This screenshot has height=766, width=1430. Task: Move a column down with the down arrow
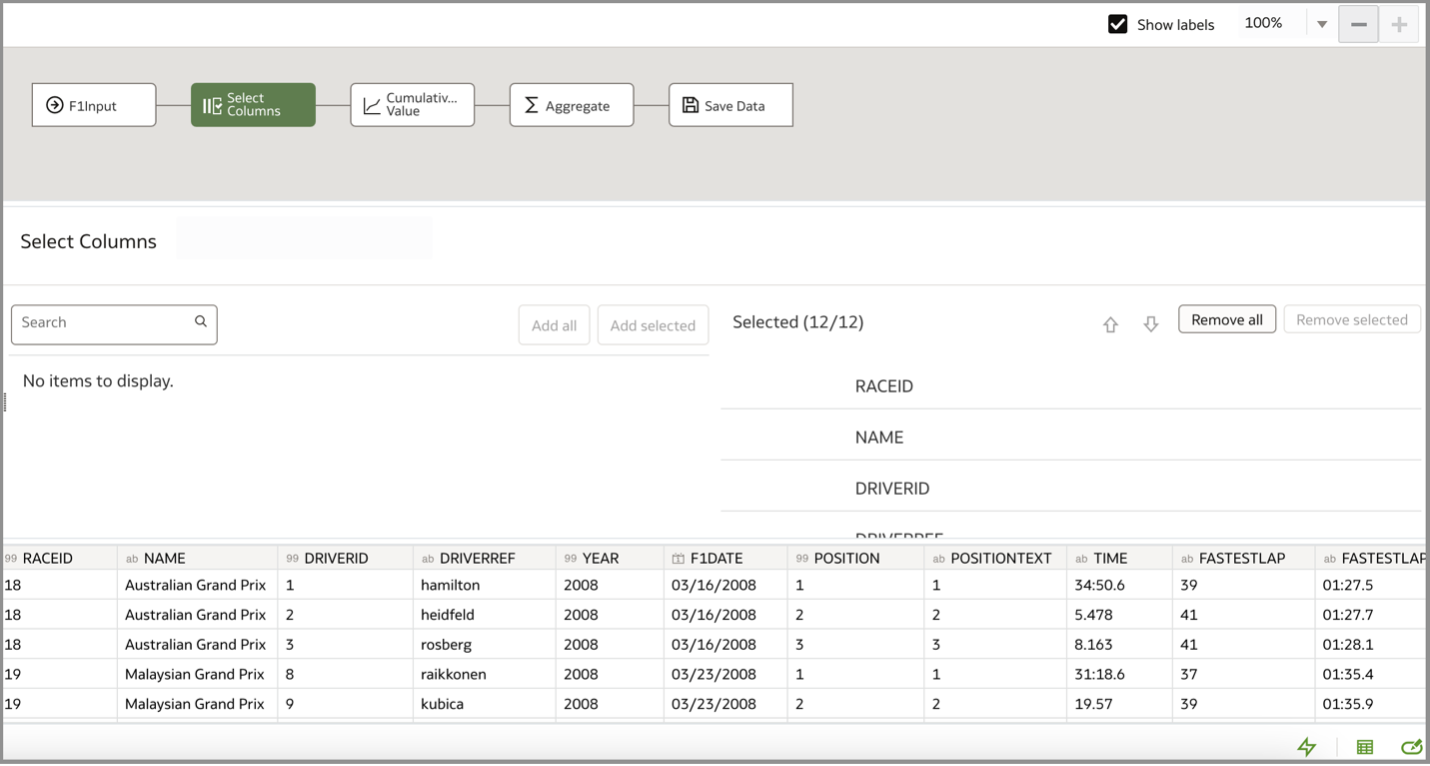pos(1150,324)
